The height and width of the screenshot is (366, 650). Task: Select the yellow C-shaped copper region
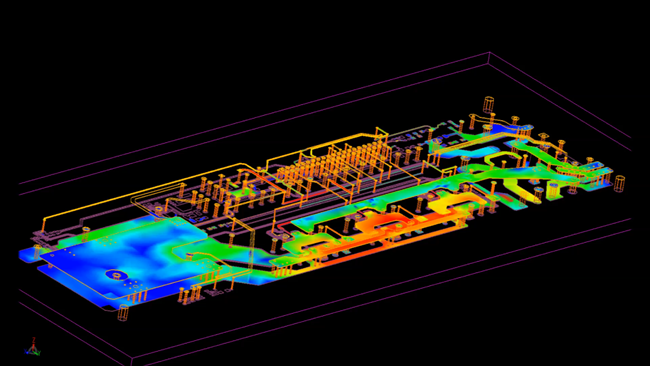pos(454,204)
